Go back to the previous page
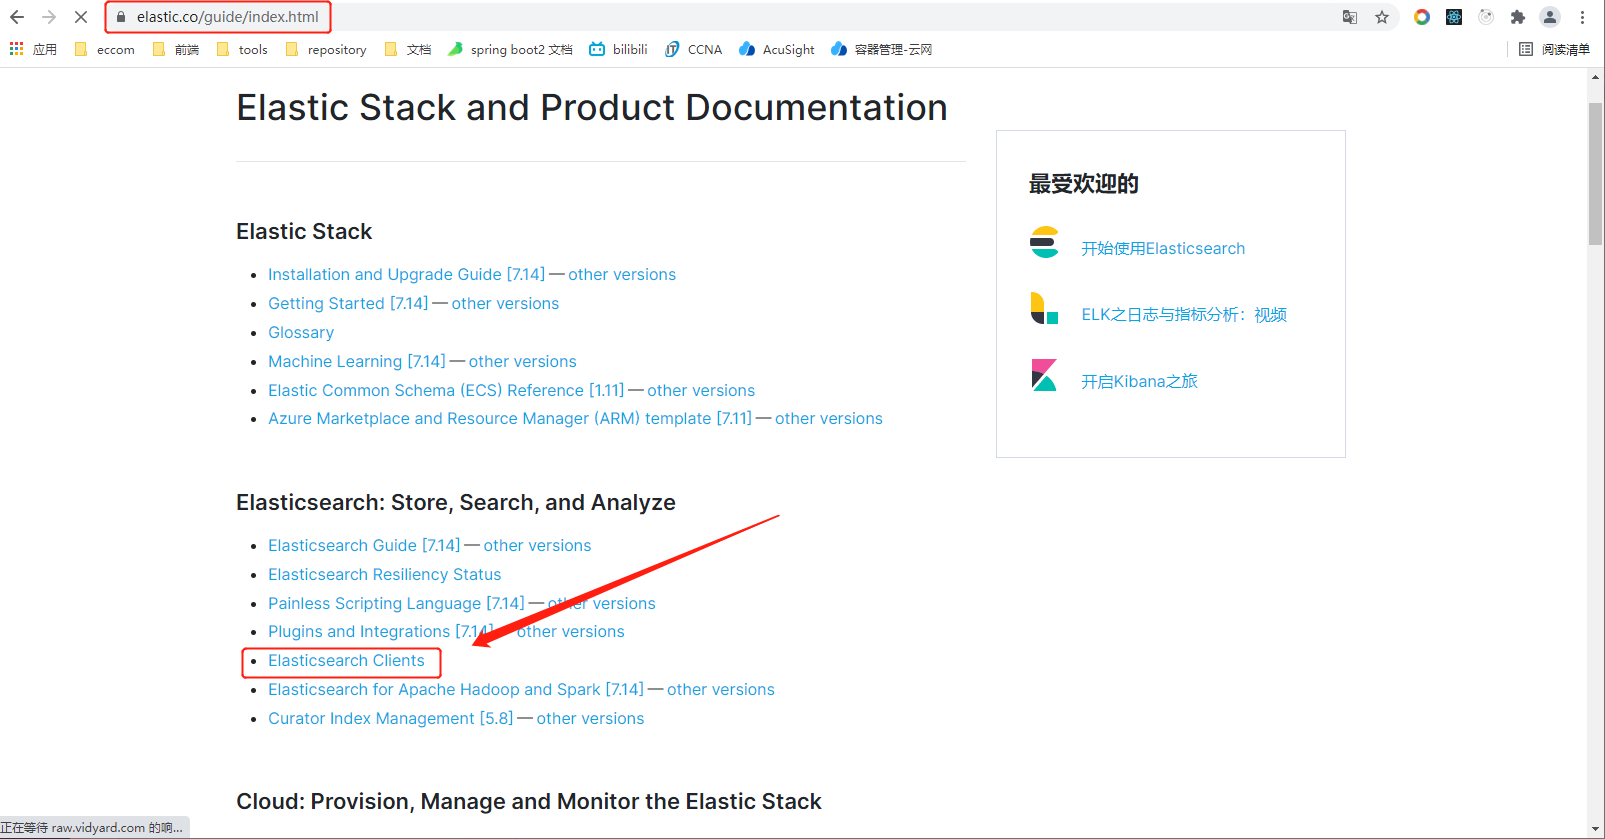The image size is (1605, 839). point(17,17)
